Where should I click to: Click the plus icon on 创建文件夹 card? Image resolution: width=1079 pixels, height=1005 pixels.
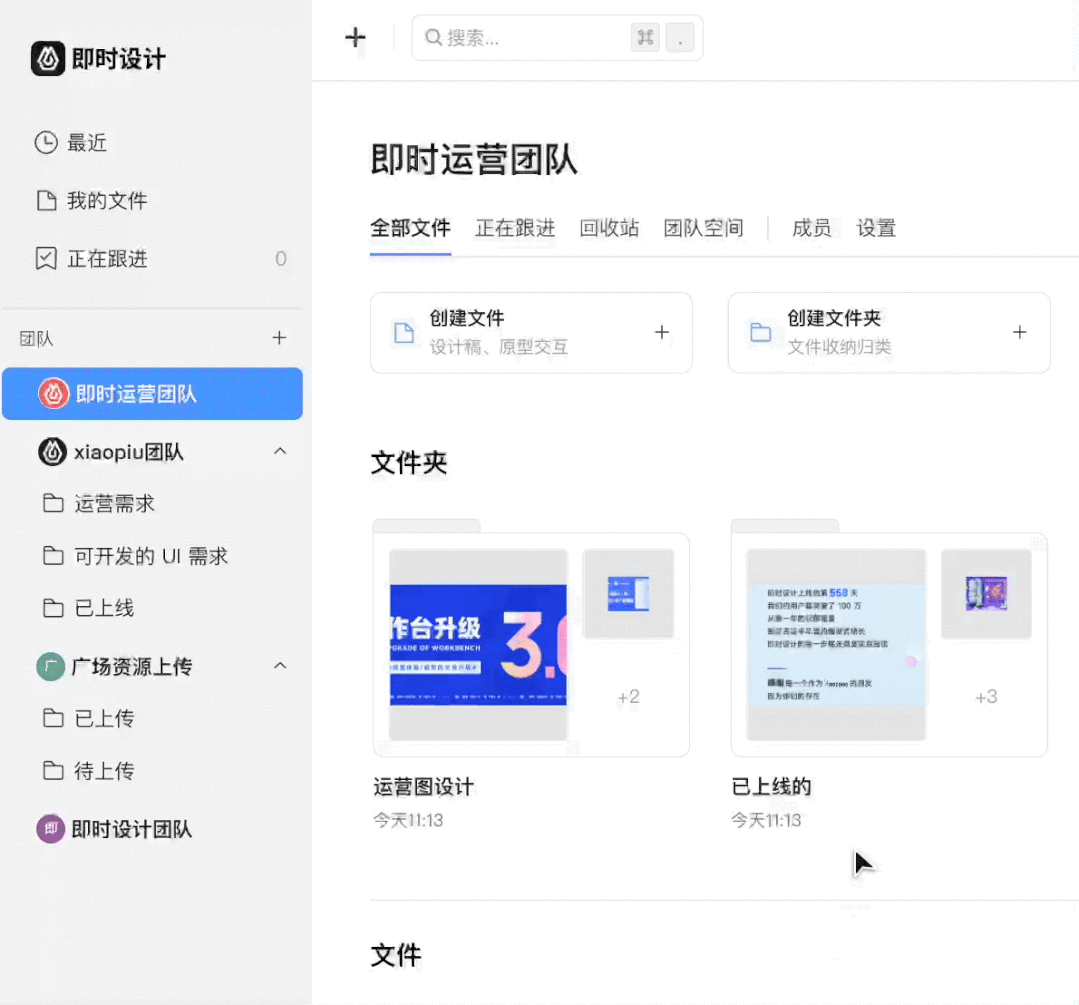(1019, 332)
